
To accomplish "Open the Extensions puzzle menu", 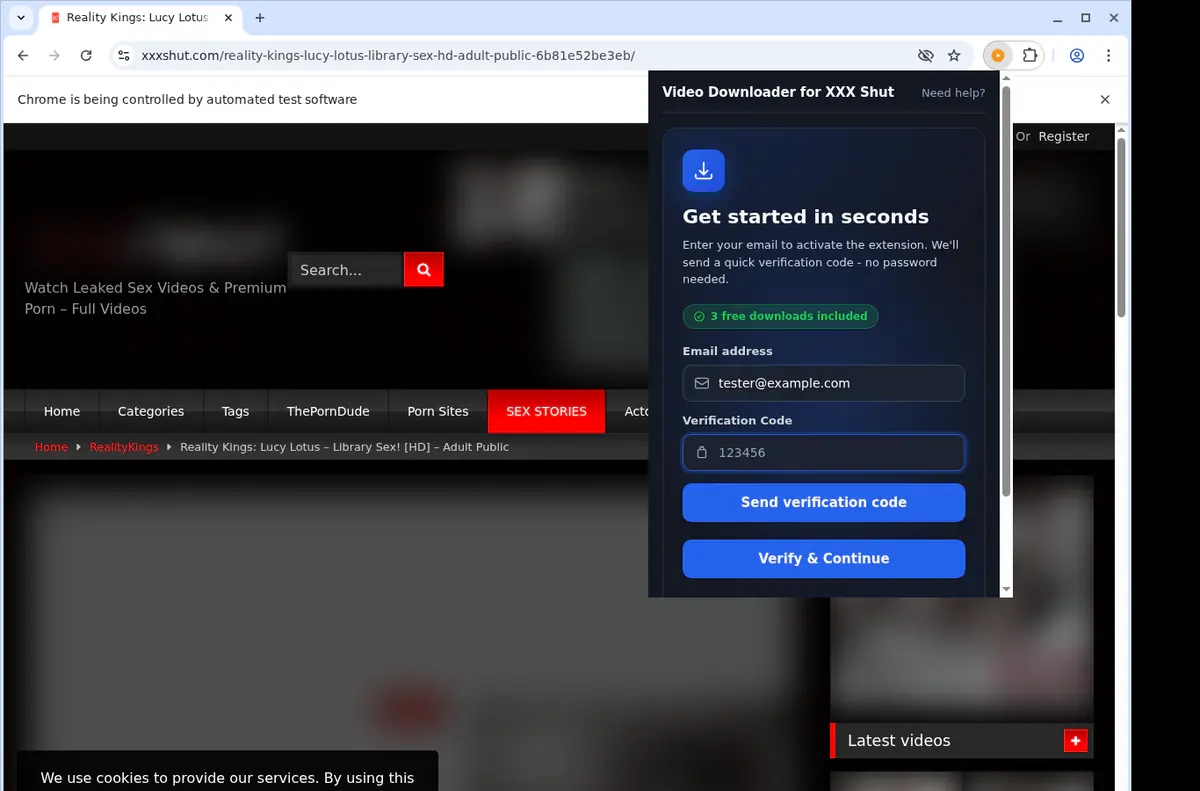I will [x=1030, y=56].
